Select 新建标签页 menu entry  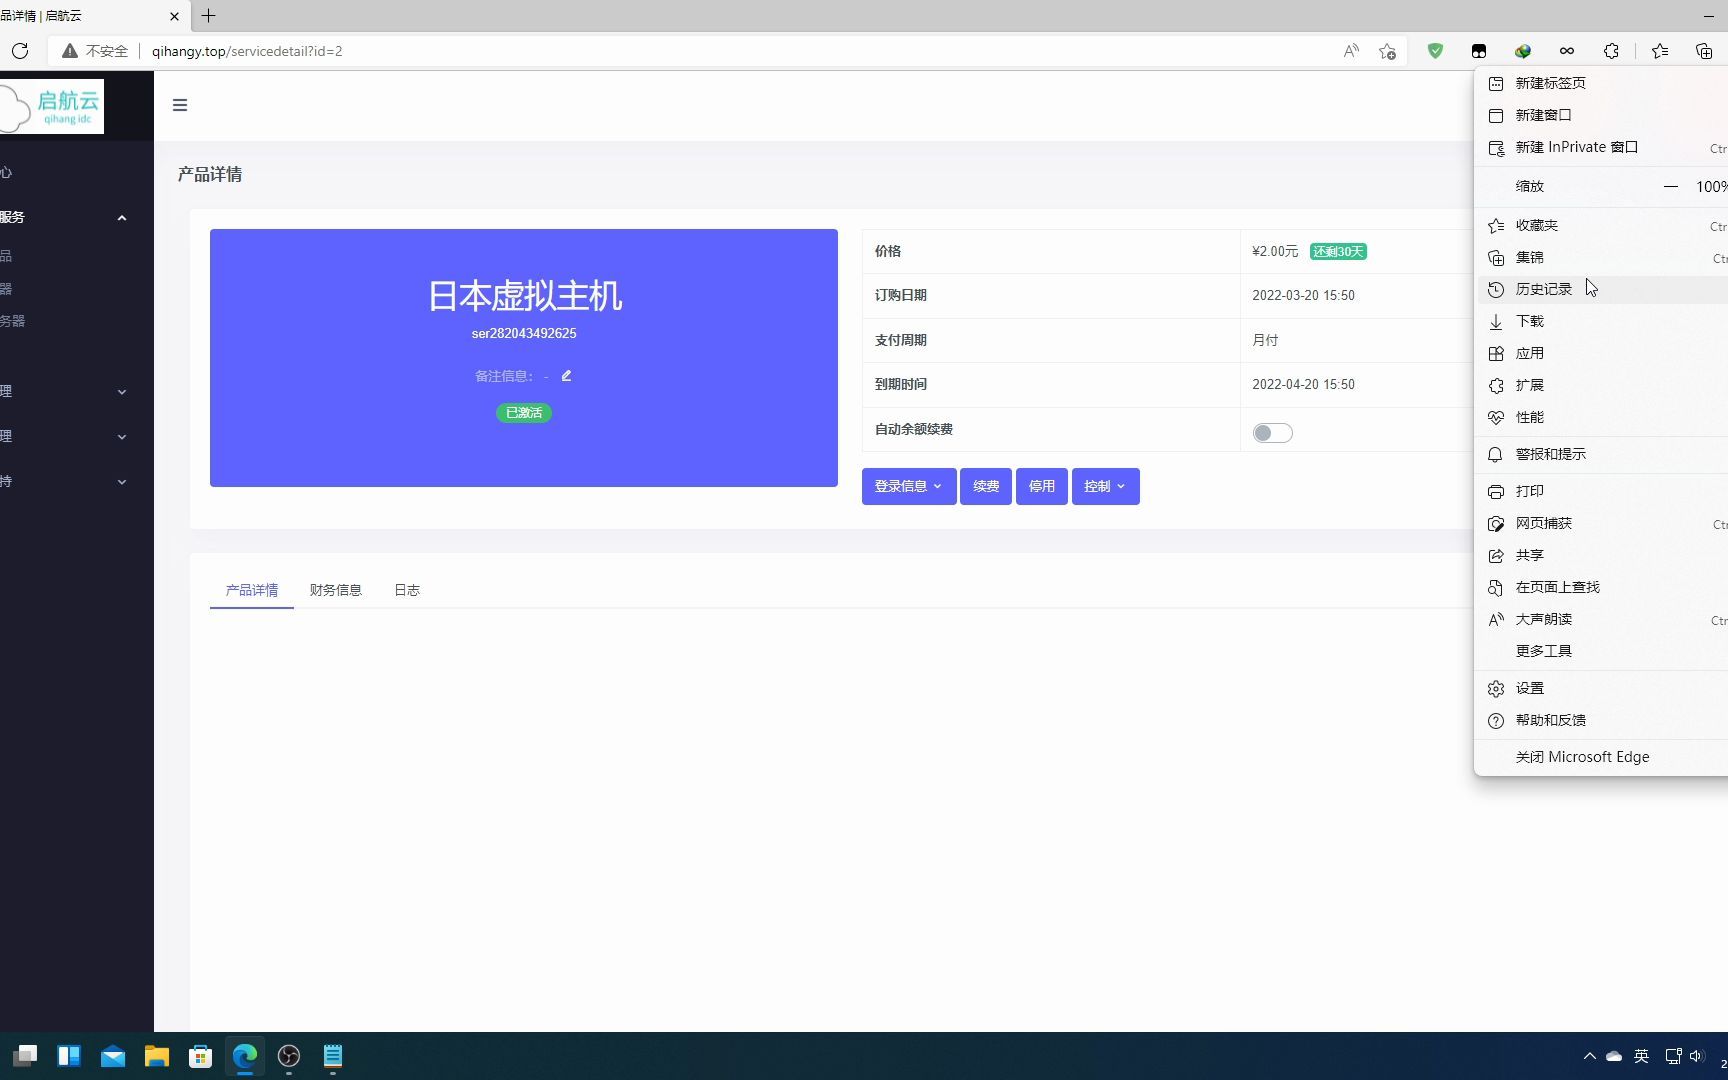click(1603, 83)
